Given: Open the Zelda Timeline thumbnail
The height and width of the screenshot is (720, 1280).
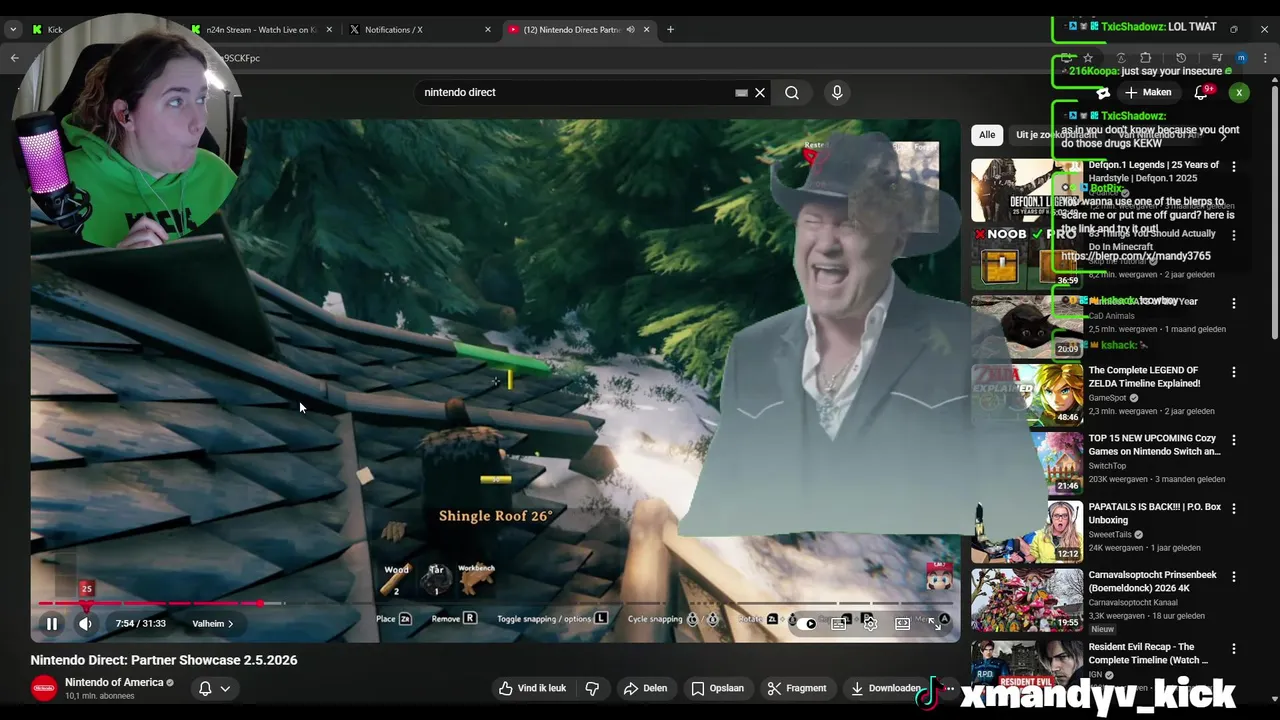Looking at the screenshot, I should (1026, 394).
